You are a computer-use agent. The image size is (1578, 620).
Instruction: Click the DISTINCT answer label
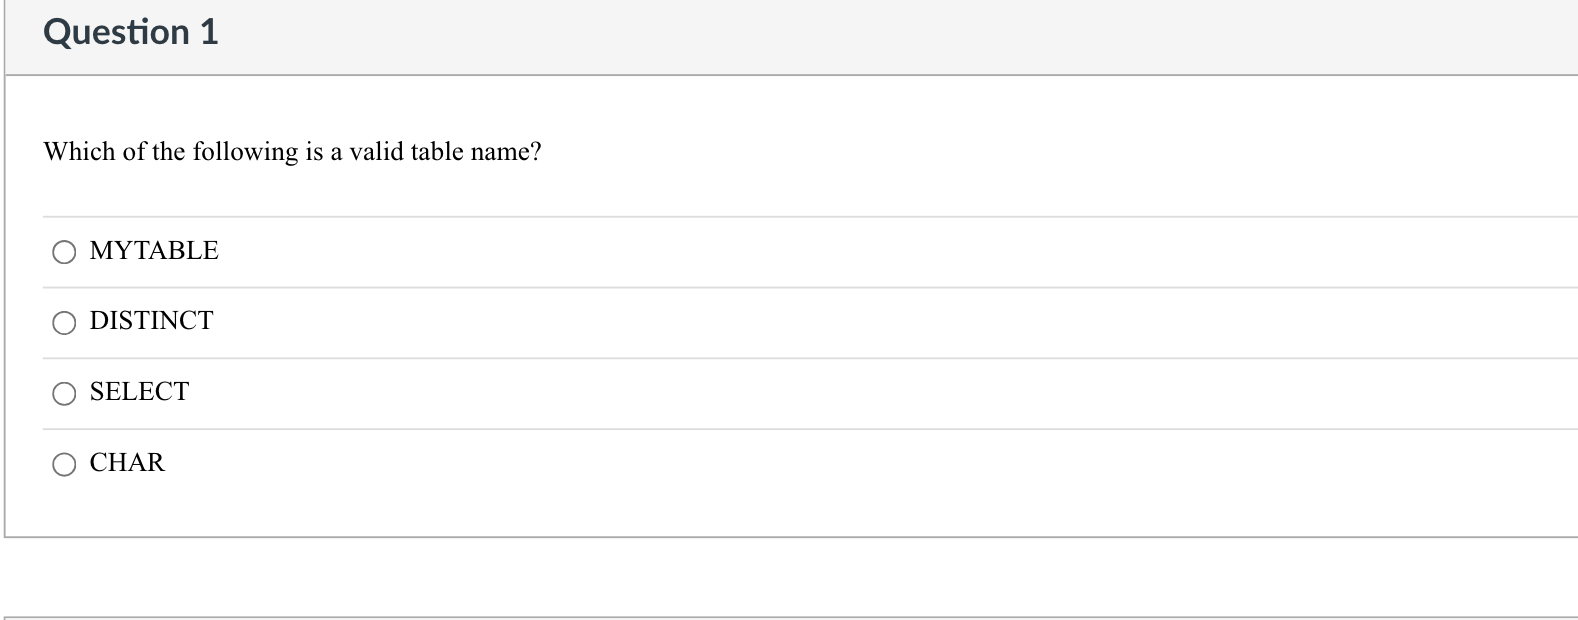tap(150, 321)
